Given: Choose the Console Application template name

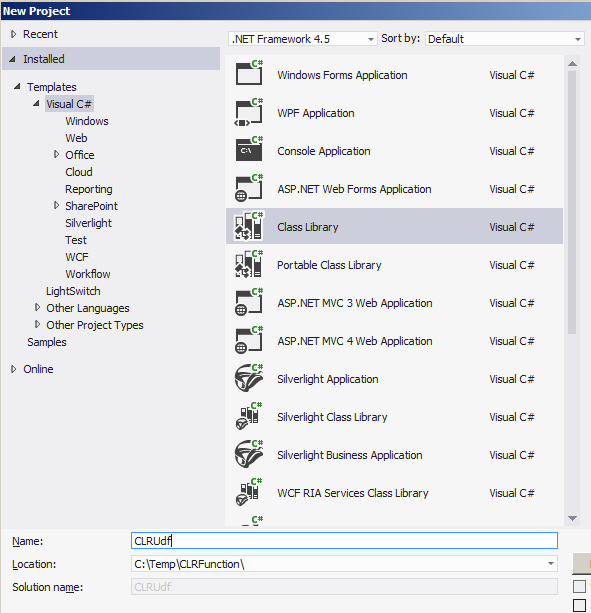Looking at the screenshot, I should pos(323,151).
